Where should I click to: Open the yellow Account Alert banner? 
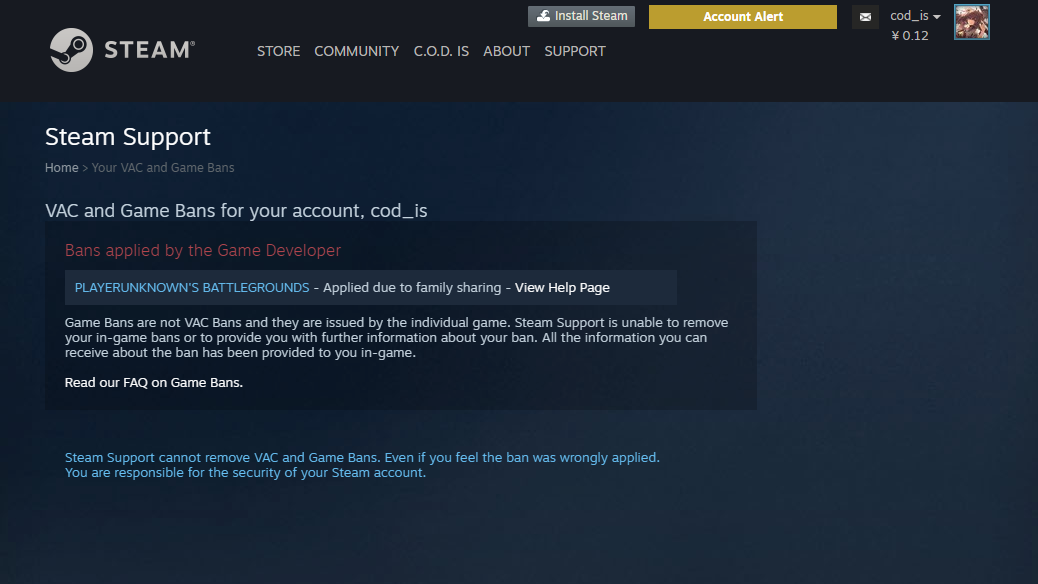click(x=743, y=17)
